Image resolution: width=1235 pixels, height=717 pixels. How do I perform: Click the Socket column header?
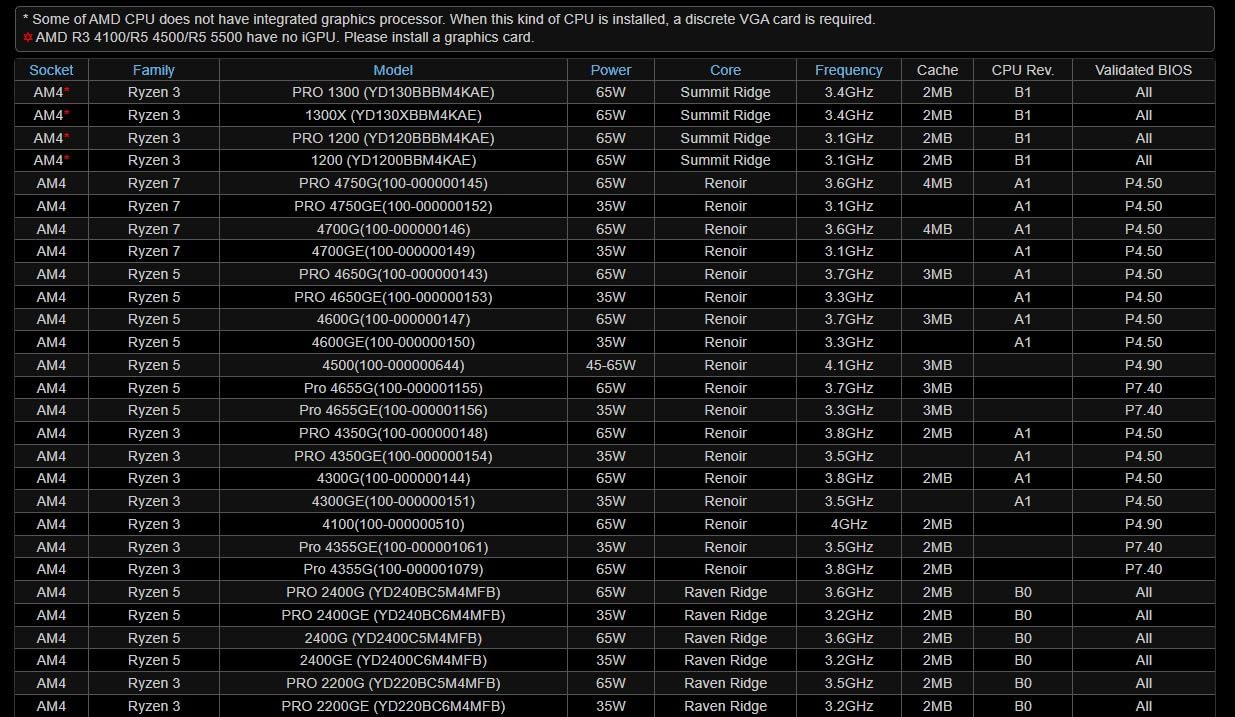click(51, 70)
